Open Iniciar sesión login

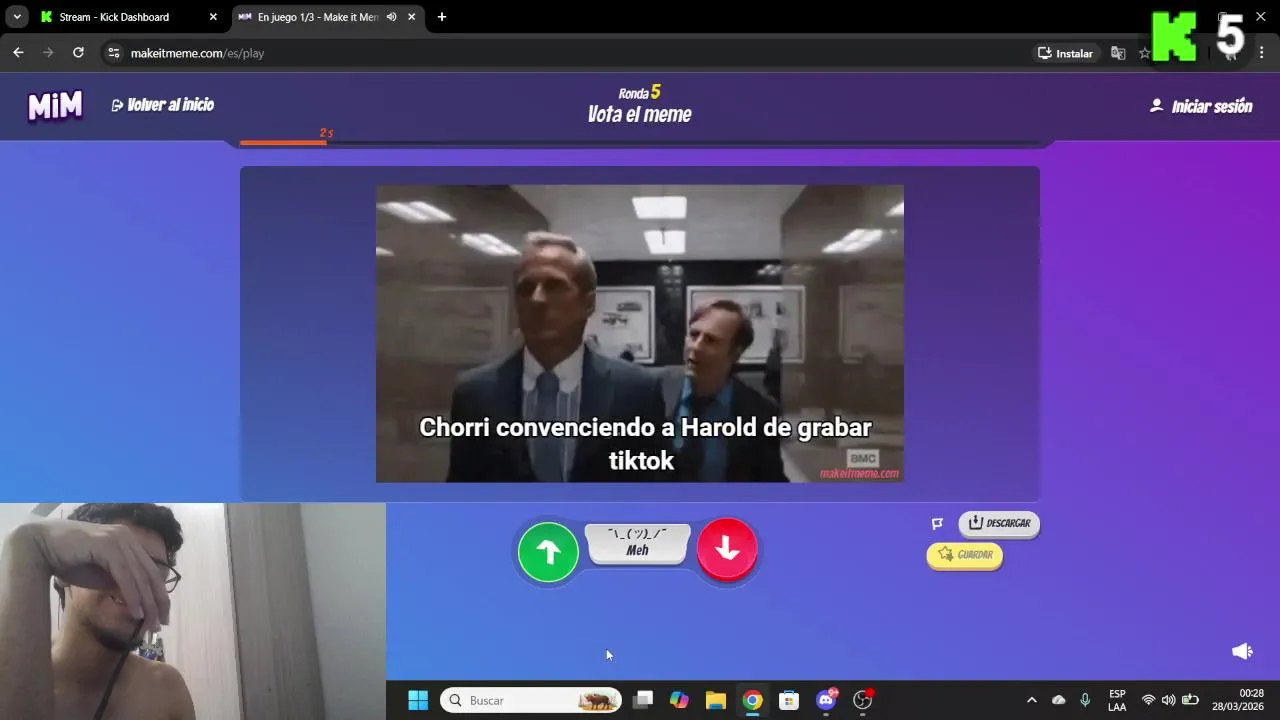coord(1201,106)
